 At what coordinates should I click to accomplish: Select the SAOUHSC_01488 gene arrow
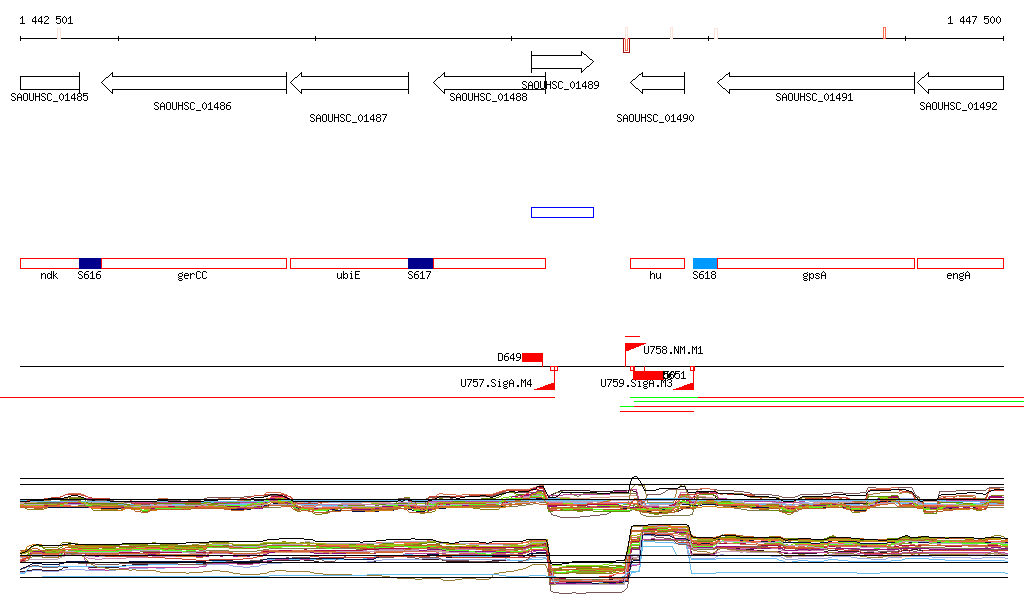[489, 83]
